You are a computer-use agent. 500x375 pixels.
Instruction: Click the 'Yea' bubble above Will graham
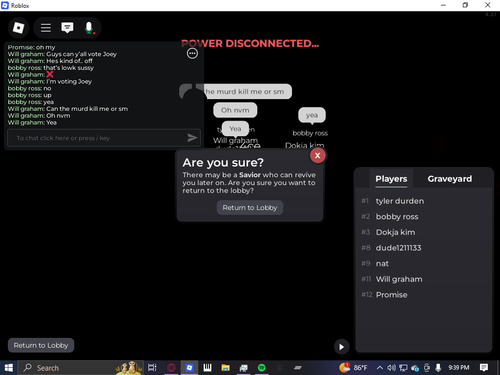pos(235,129)
